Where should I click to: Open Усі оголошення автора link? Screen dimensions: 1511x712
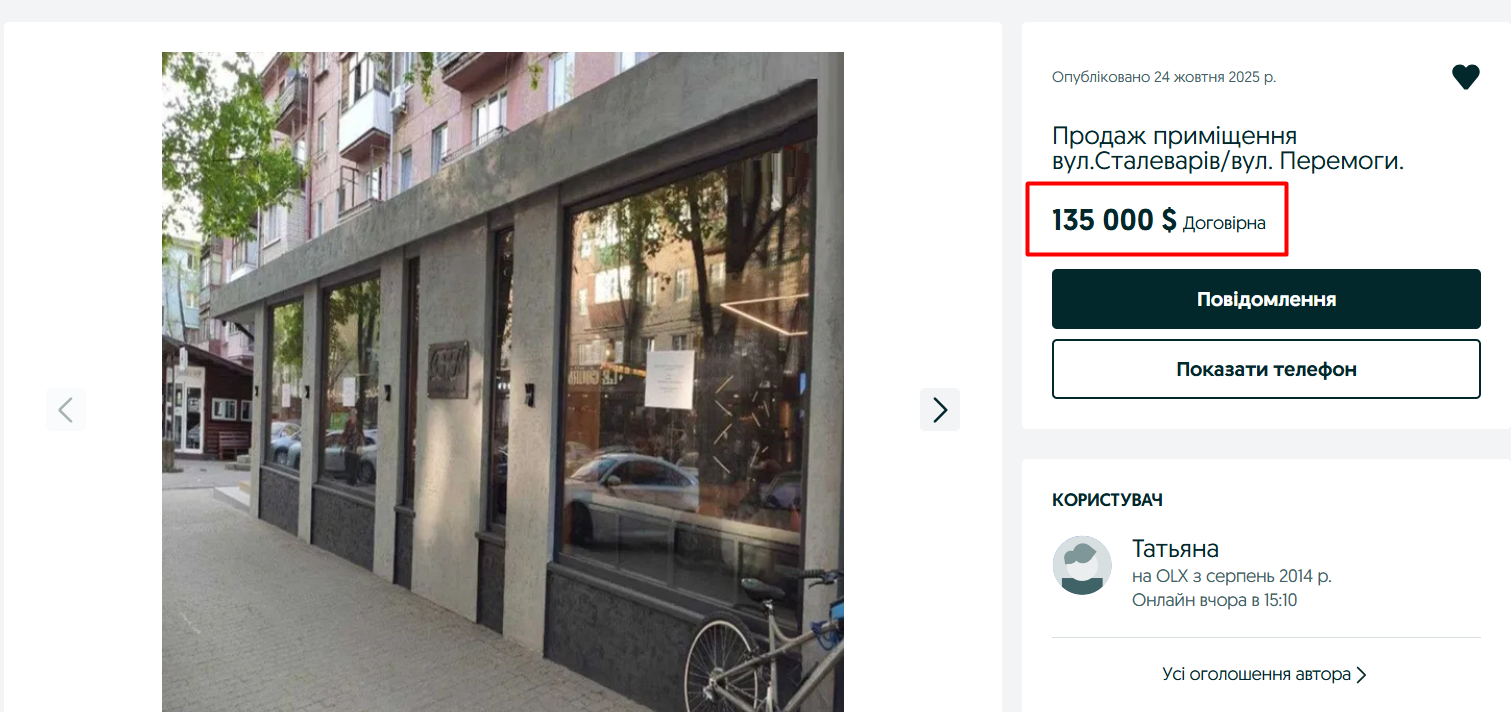1256,674
